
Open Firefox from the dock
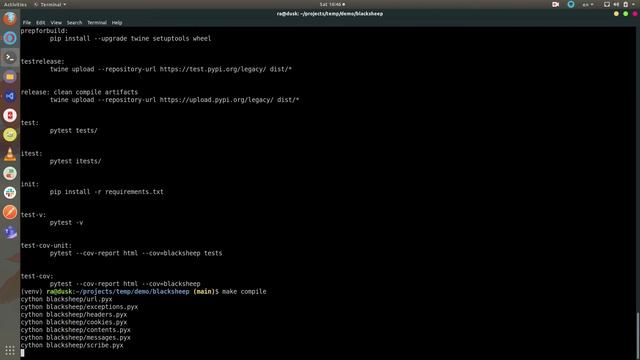coord(10,19)
